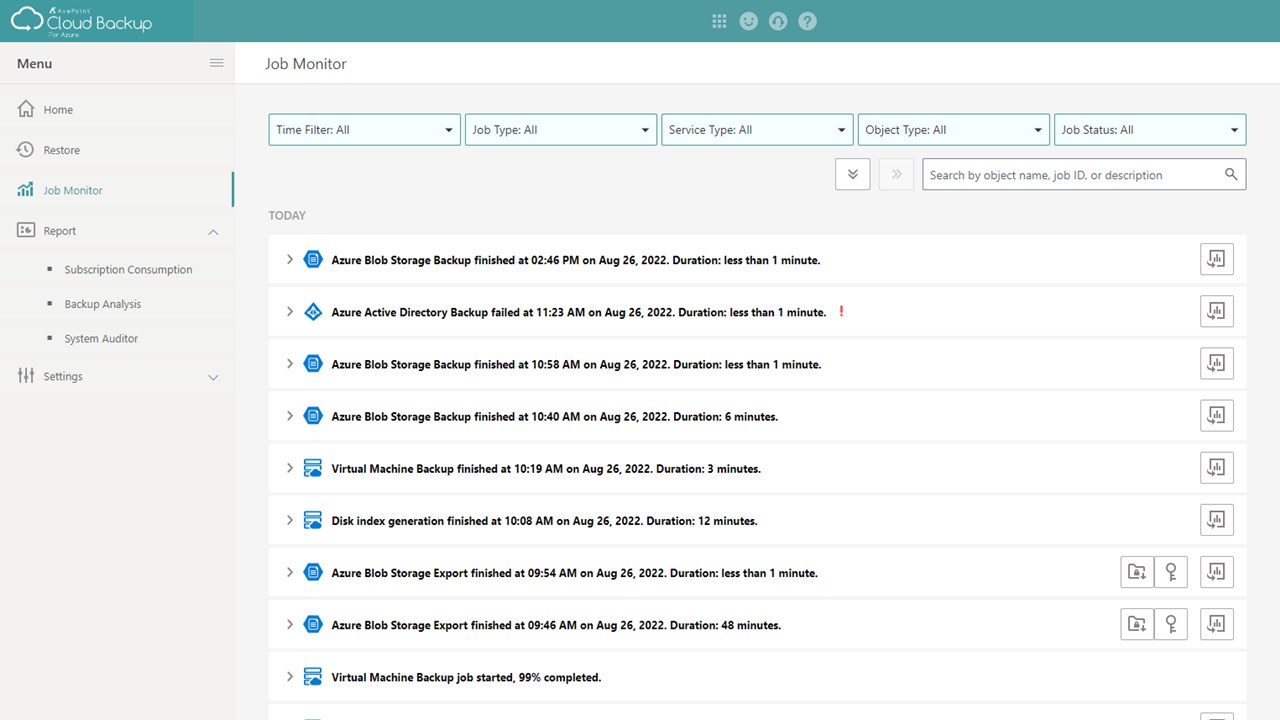The image size is (1280, 720).
Task: Click key icon for 09:46 AM Export
Action: 1171,624
